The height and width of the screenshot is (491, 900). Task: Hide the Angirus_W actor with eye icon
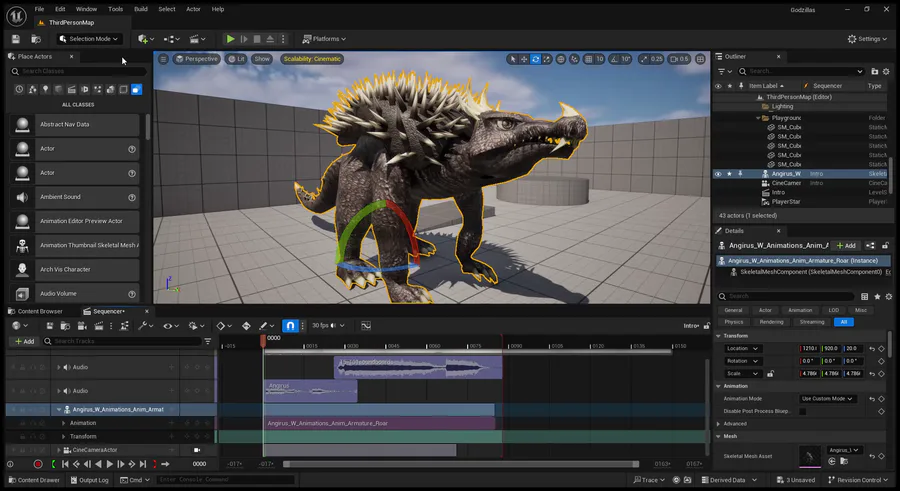[718, 174]
